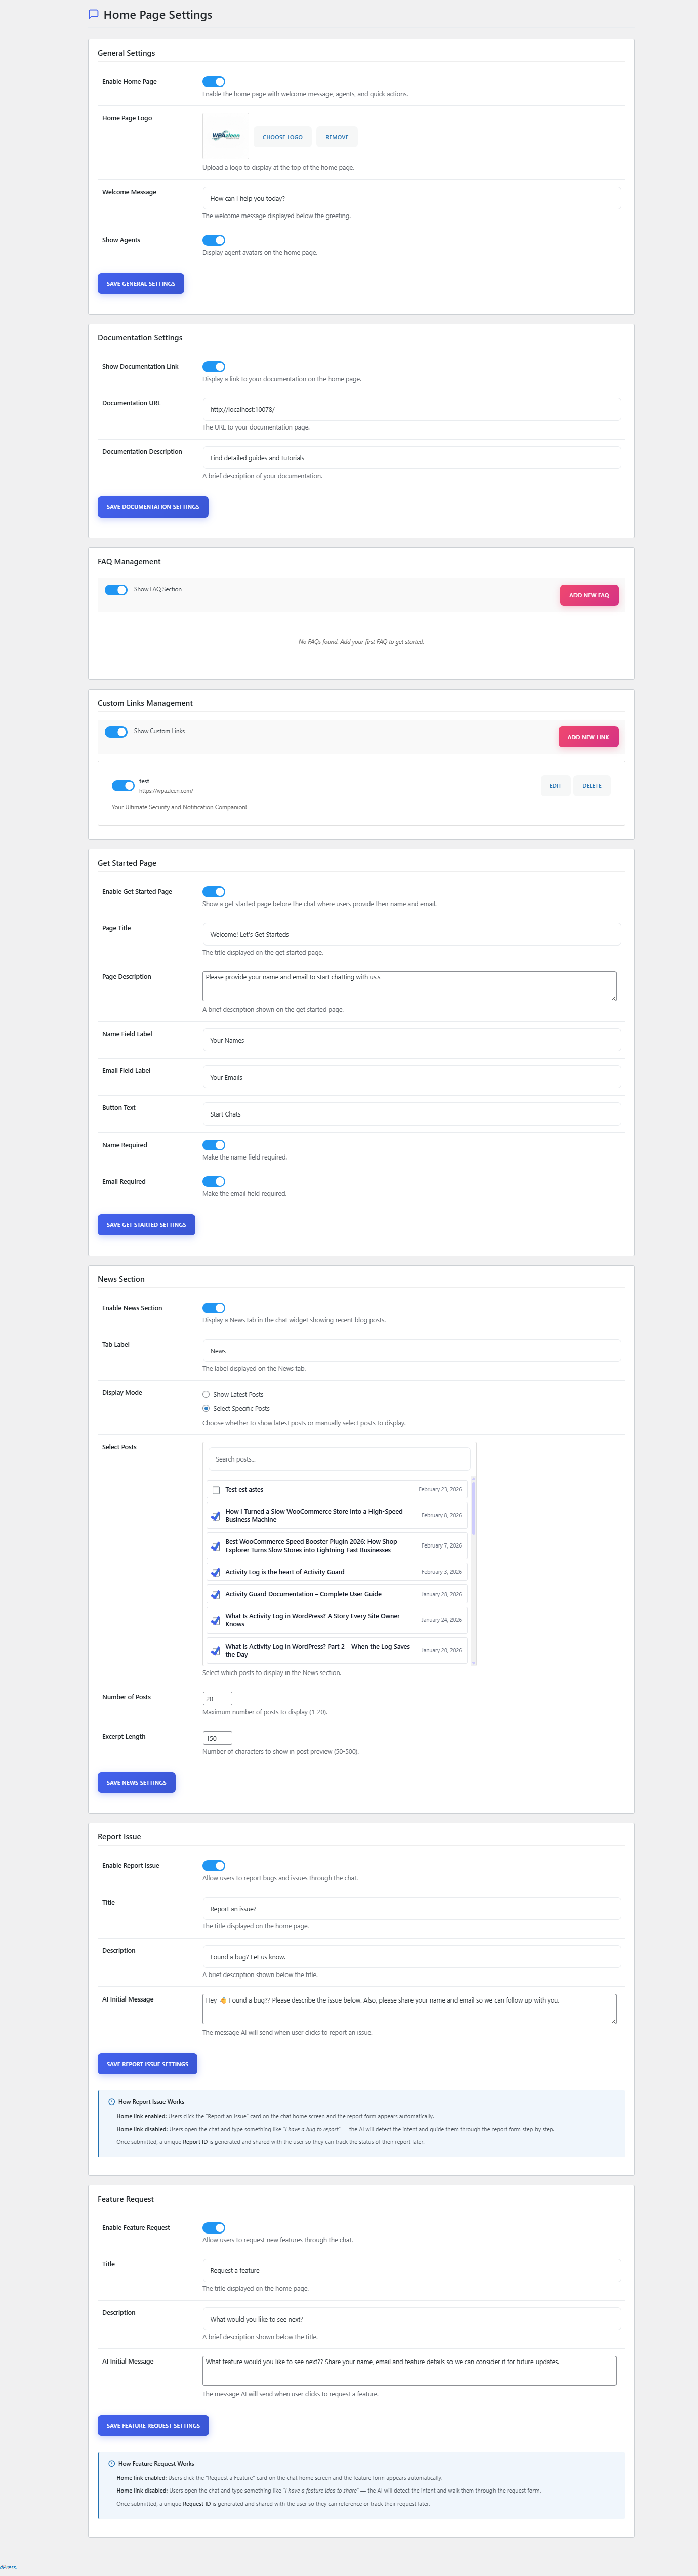
Task: Click Save Get Started Settings button
Action: click(x=146, y=1225)
